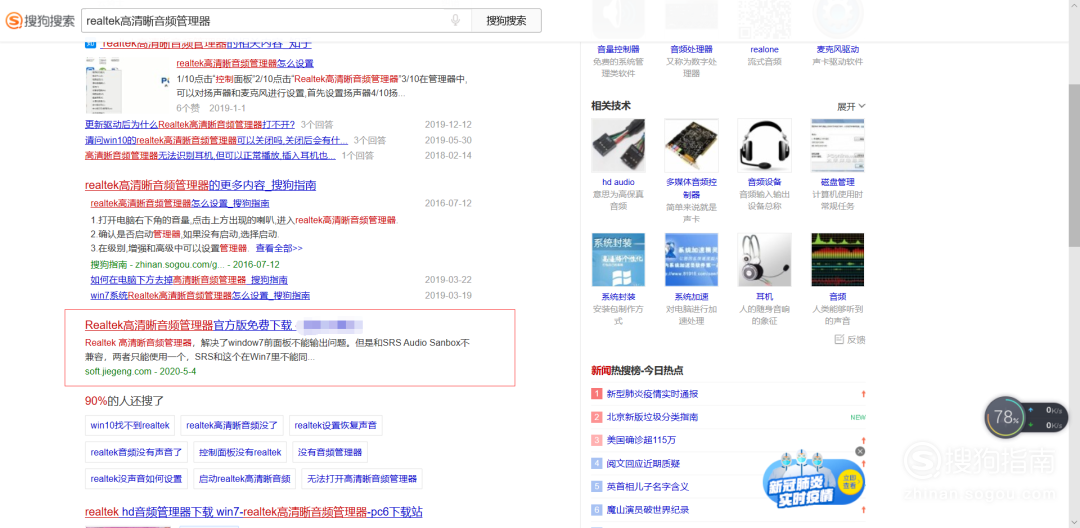
Task: Open 更新驱动后为什么Realtek打不开 question
Action: point(190,125)
